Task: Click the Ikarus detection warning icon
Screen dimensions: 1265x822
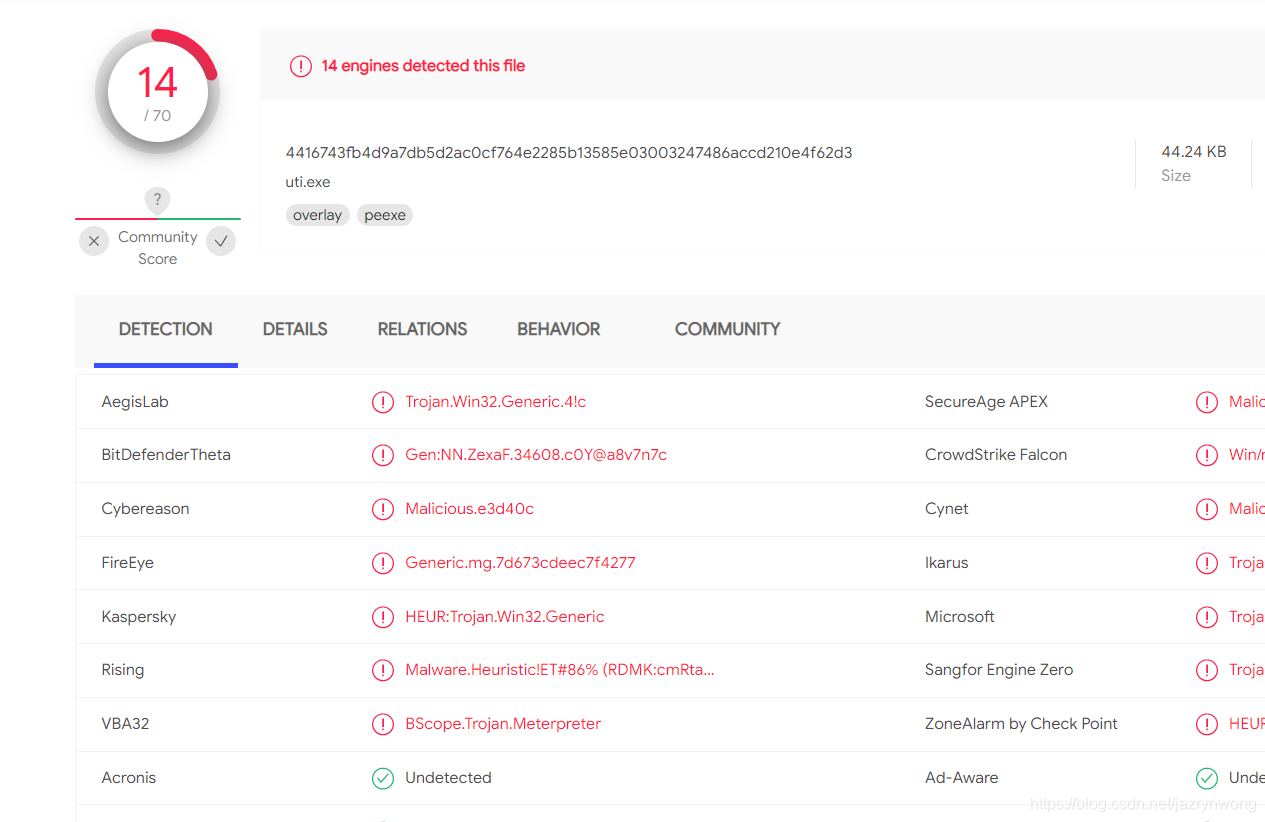Action: [x=1207, y=563]
